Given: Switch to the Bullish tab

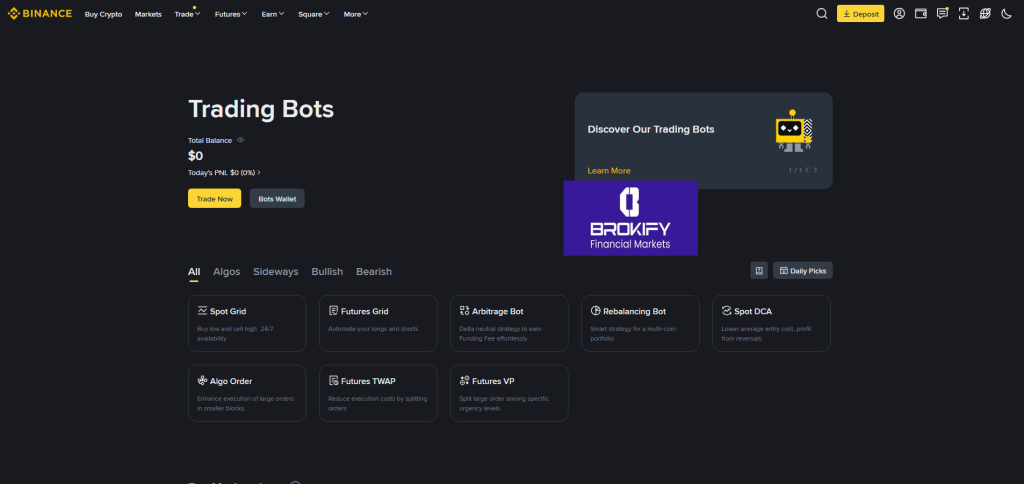Looking at the screenshot, I should (327, 272).
